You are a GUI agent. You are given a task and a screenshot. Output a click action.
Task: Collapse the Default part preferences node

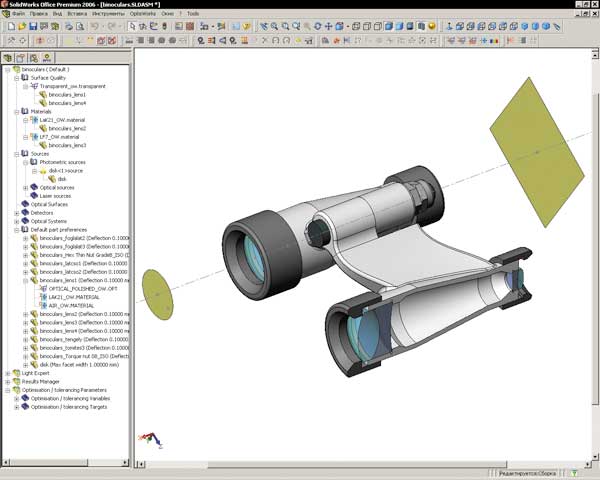[15, 229]
